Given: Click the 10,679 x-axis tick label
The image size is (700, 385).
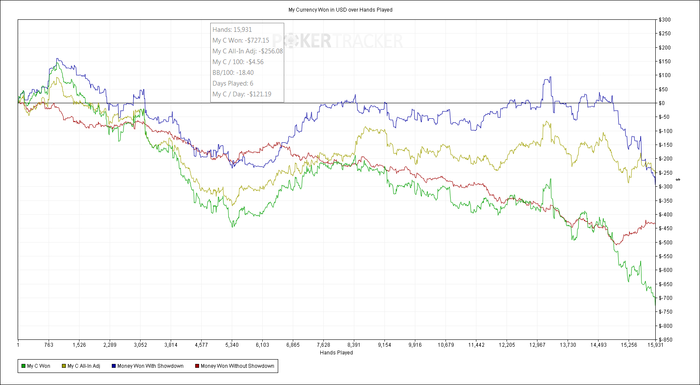Looking at the screenshot, I should pos(446,345).
